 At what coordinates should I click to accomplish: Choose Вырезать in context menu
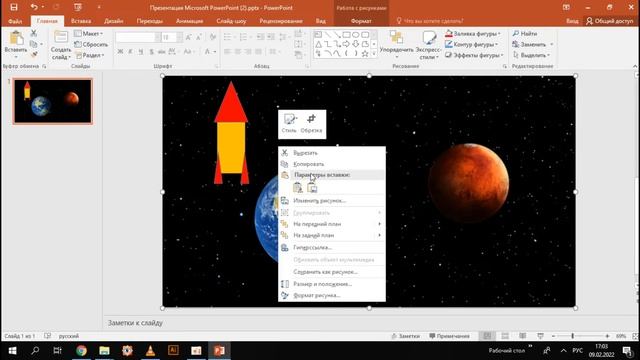332,153
